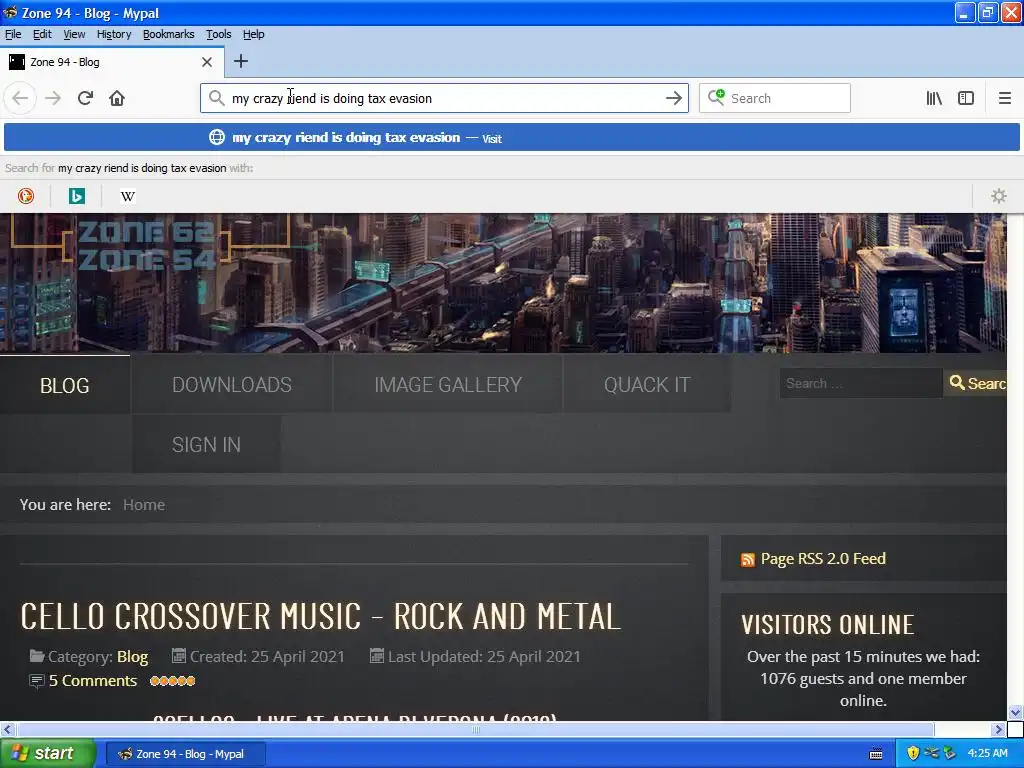Open the BLOG navigation tab
The image size is (1024, 768).
click(x=65, y=385)
